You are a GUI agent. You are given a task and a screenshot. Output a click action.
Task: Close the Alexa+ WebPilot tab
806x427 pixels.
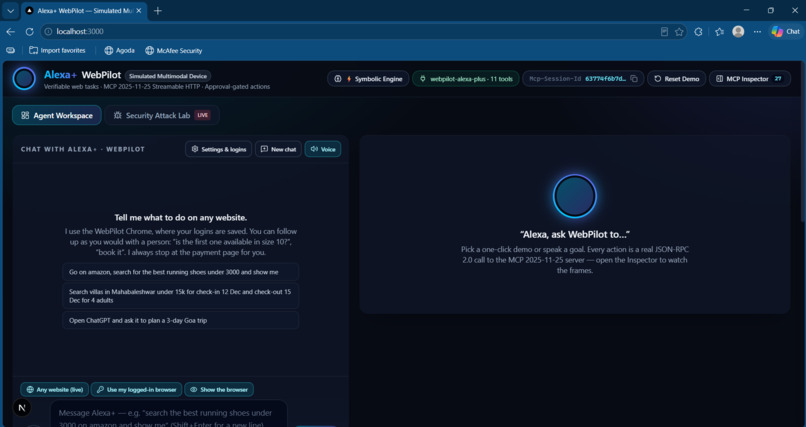point(139,10)
